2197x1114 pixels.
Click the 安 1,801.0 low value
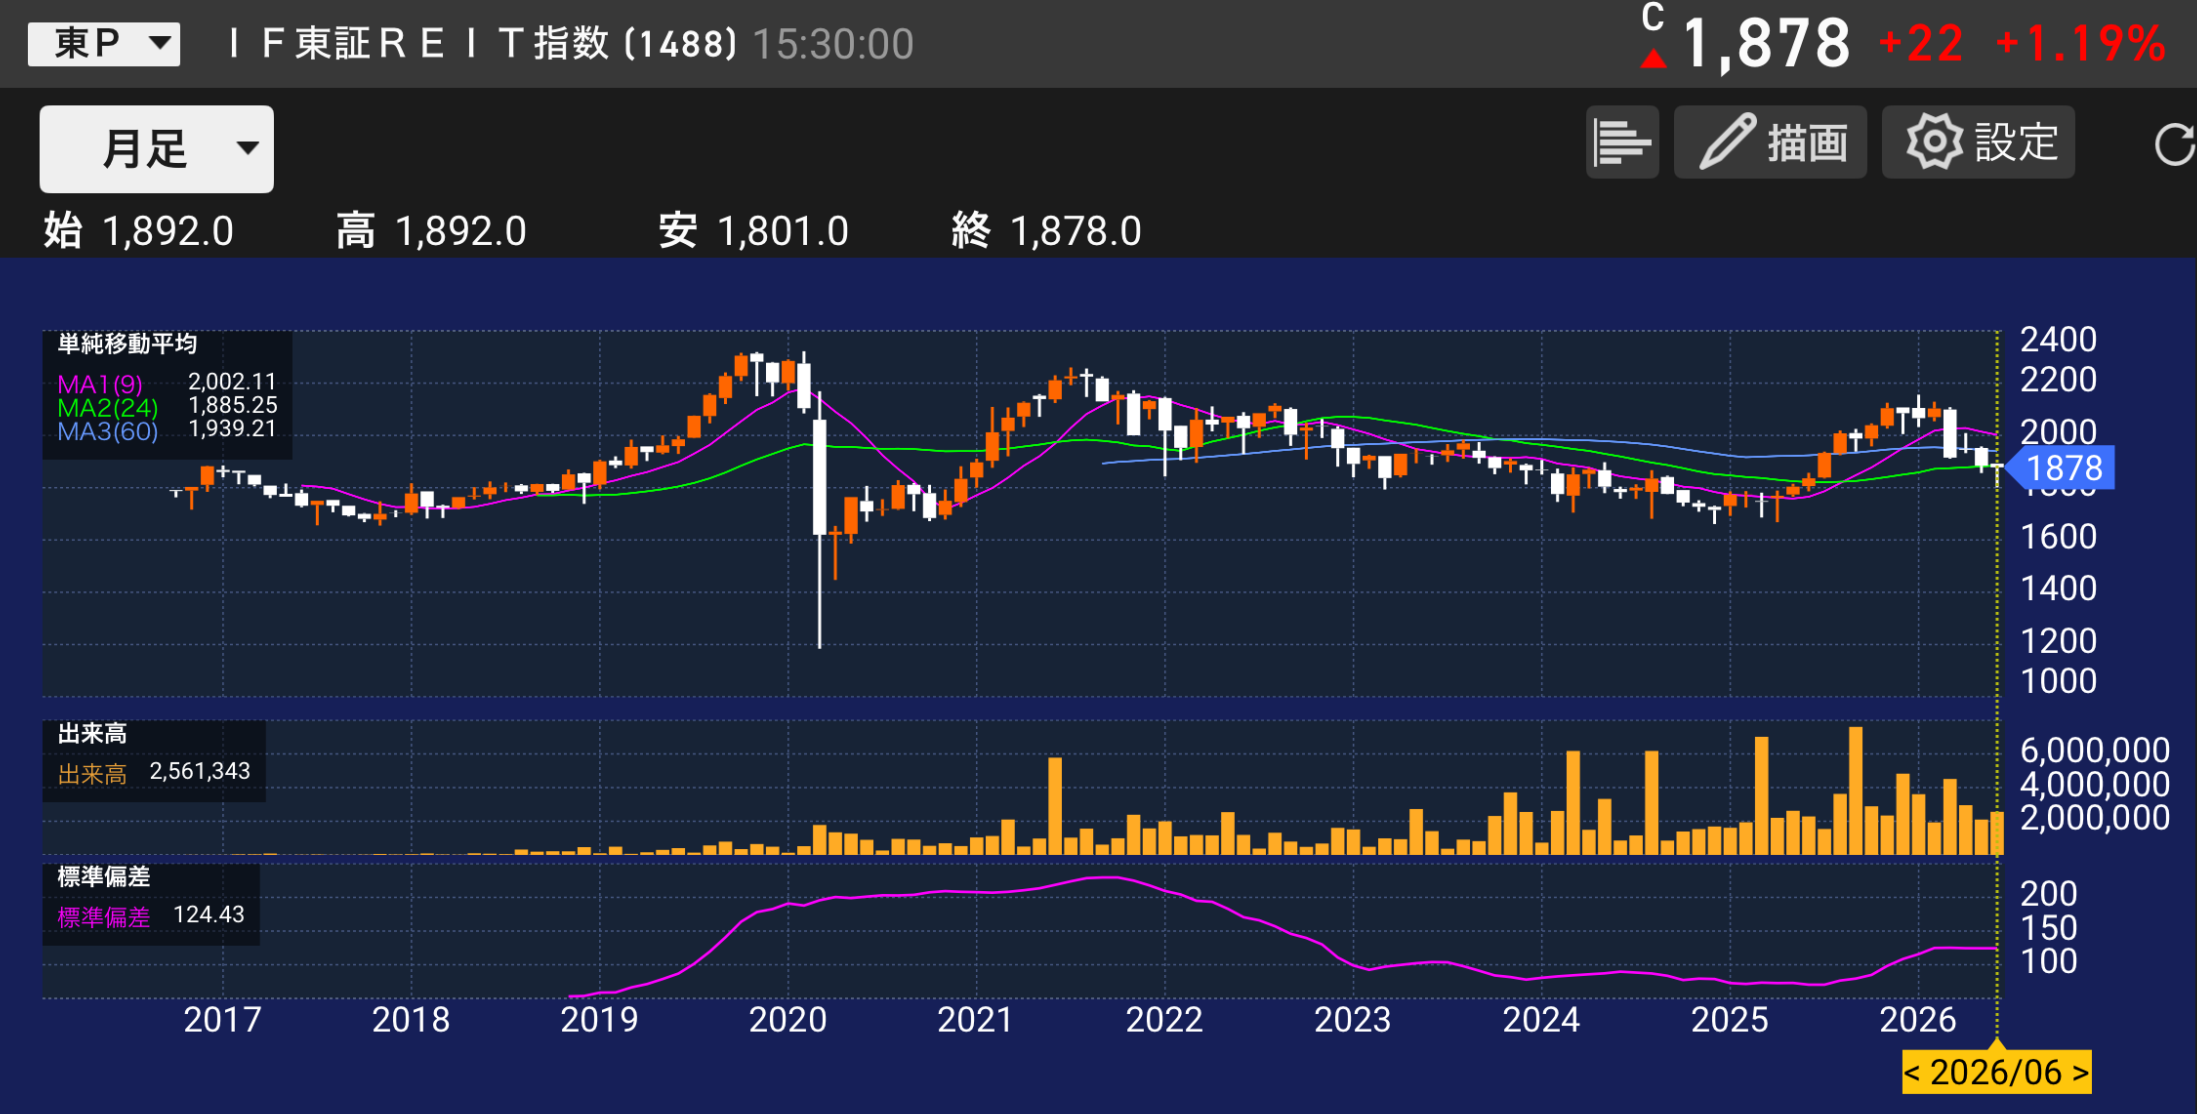753,231
